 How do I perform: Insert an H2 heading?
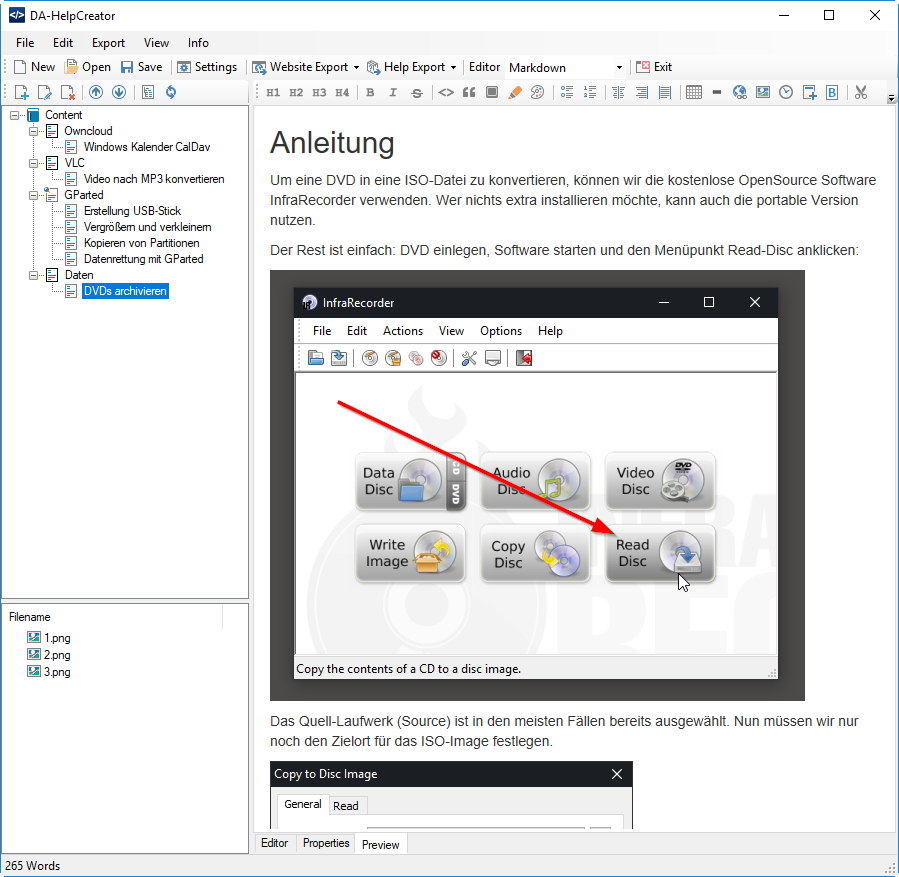click(296, 92)
